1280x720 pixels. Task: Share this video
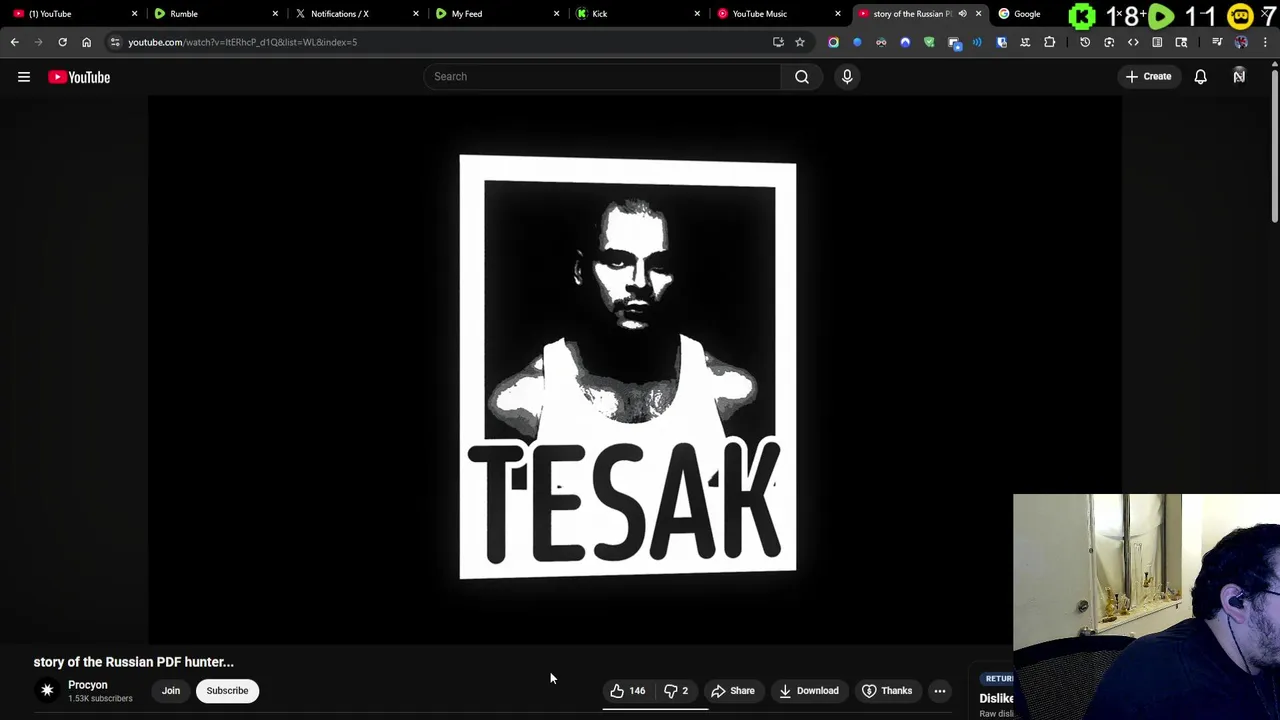coord(733,690)
